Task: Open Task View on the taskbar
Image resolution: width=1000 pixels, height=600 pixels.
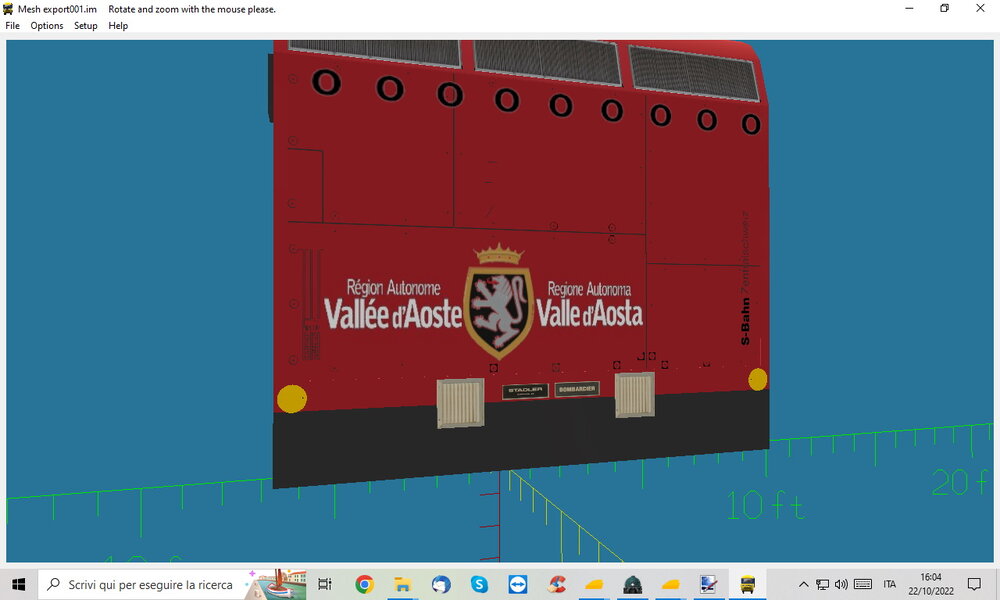Action: point(325,584)
